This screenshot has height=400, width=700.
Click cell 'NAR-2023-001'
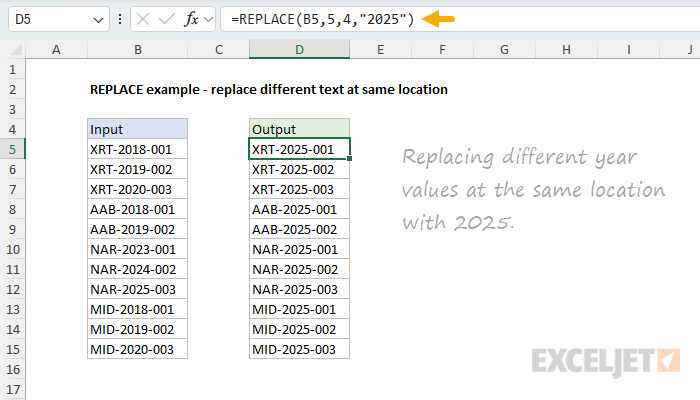coord(138,249)
